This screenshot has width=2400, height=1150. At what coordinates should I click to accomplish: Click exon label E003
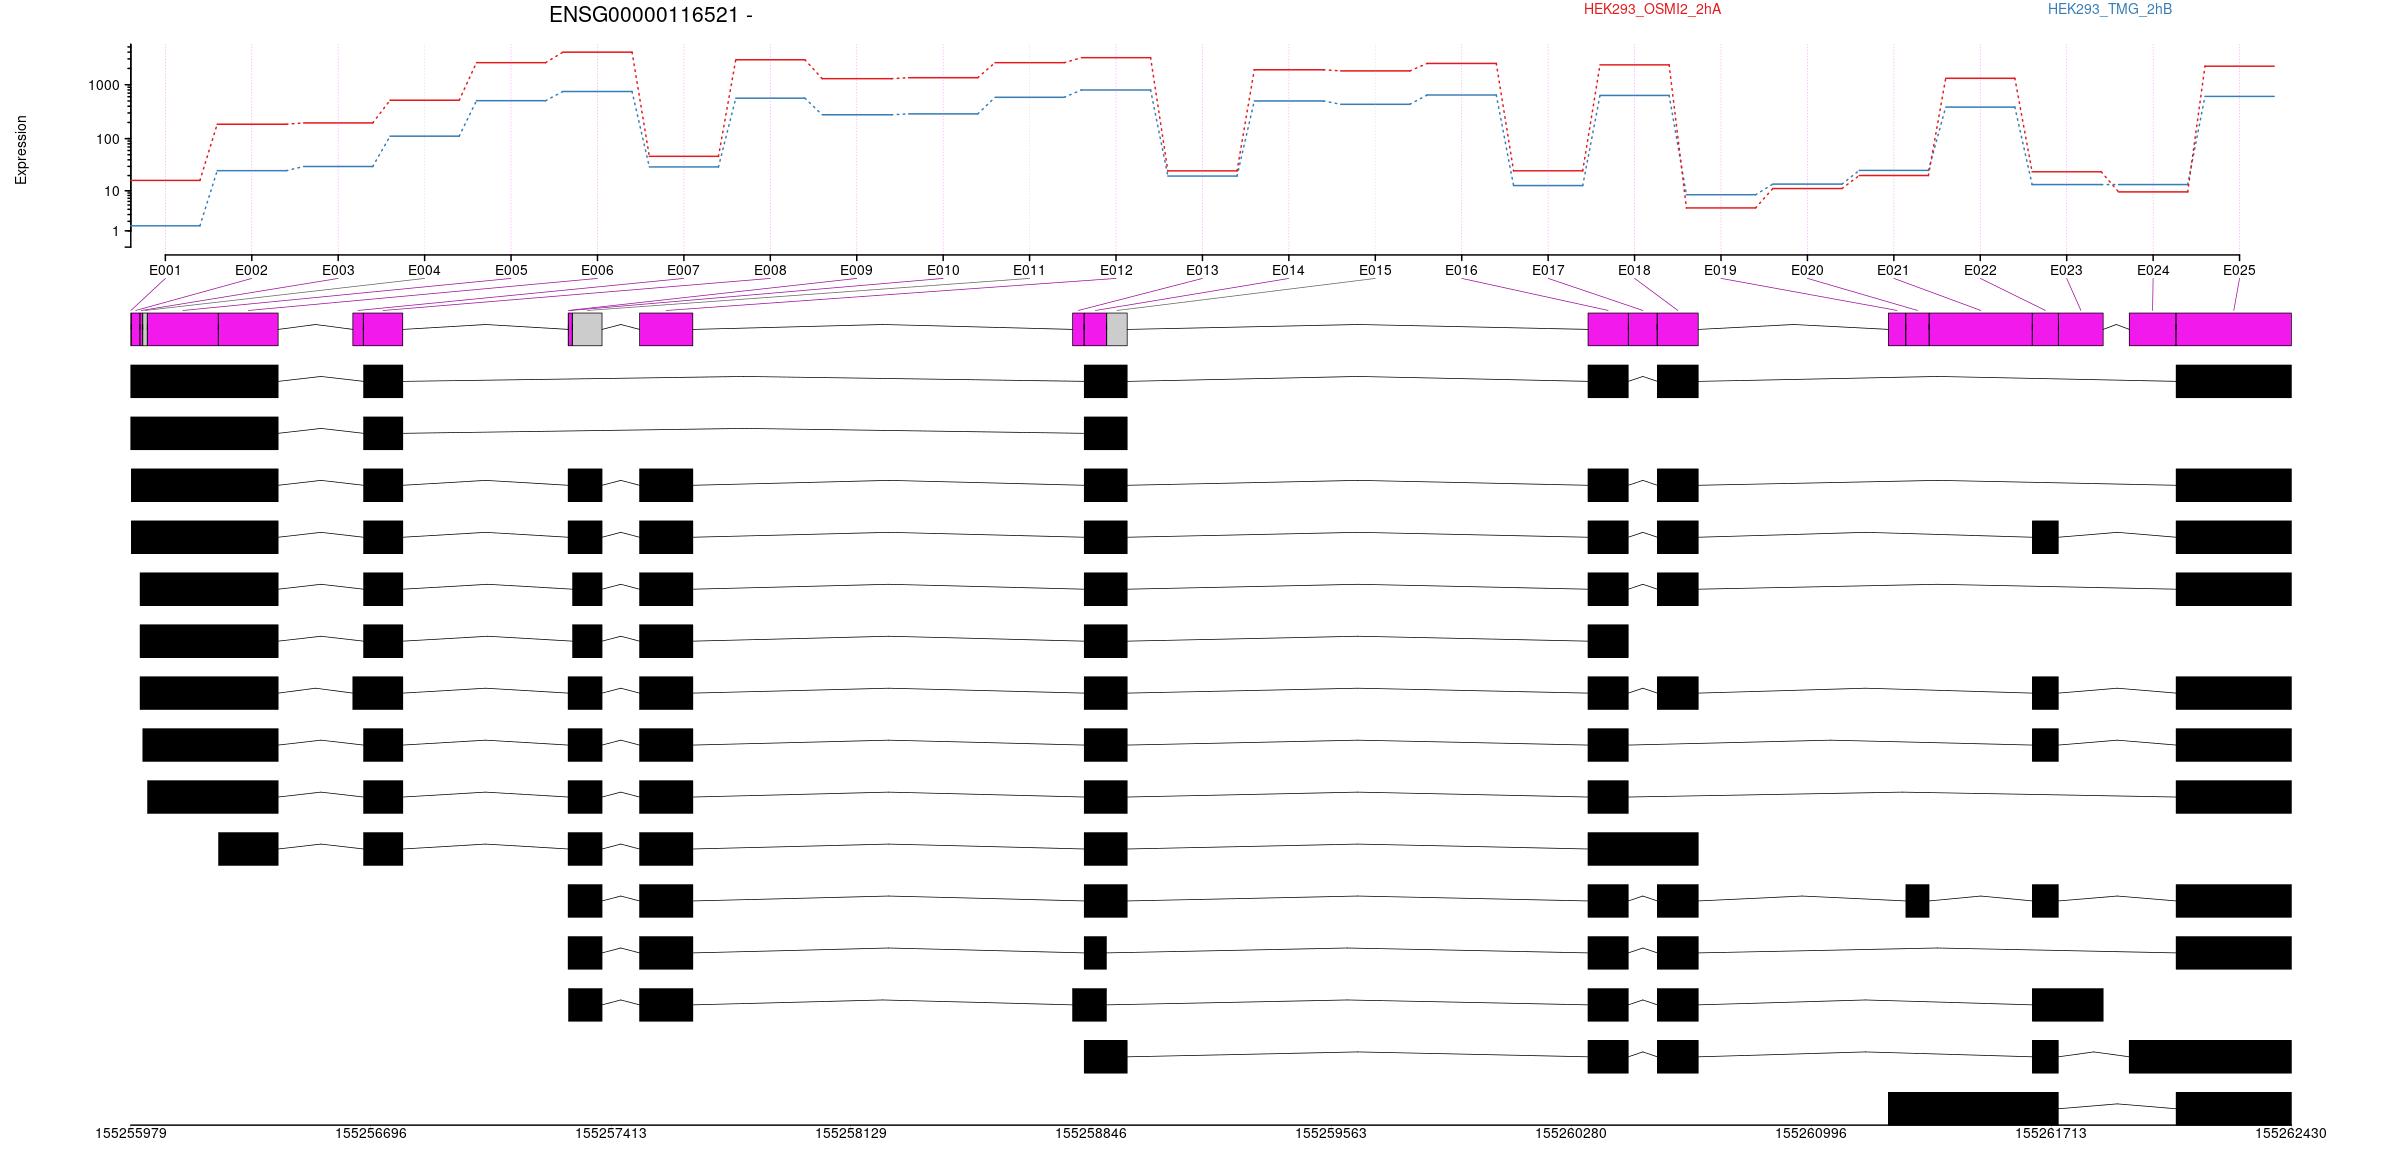tap(338, 270)
